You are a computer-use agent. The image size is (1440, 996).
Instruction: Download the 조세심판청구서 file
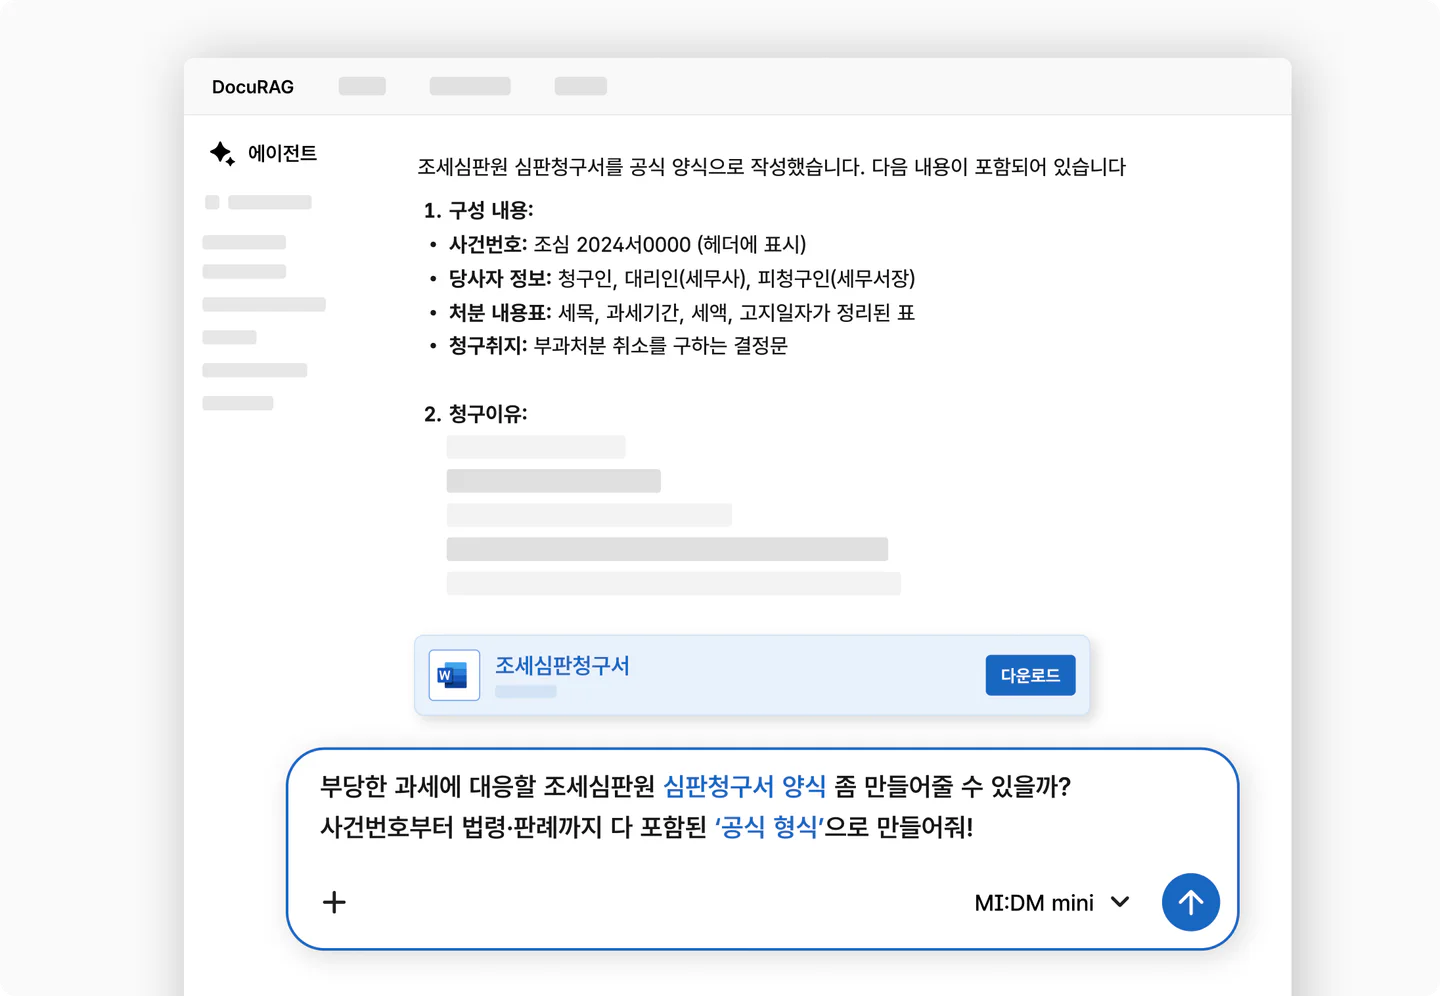[1030, 675]
